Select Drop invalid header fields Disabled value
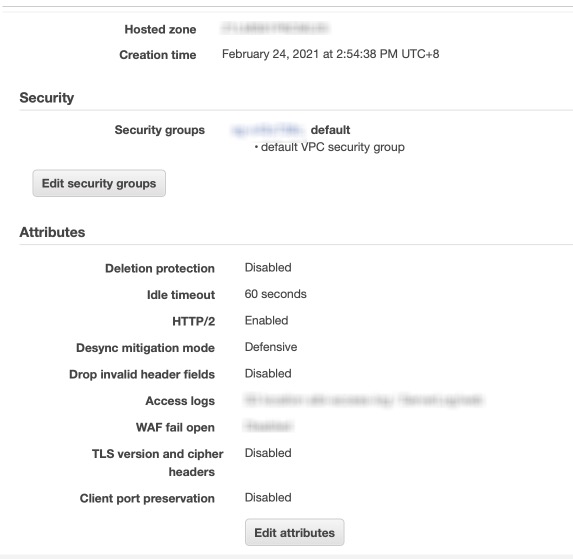 268,373
